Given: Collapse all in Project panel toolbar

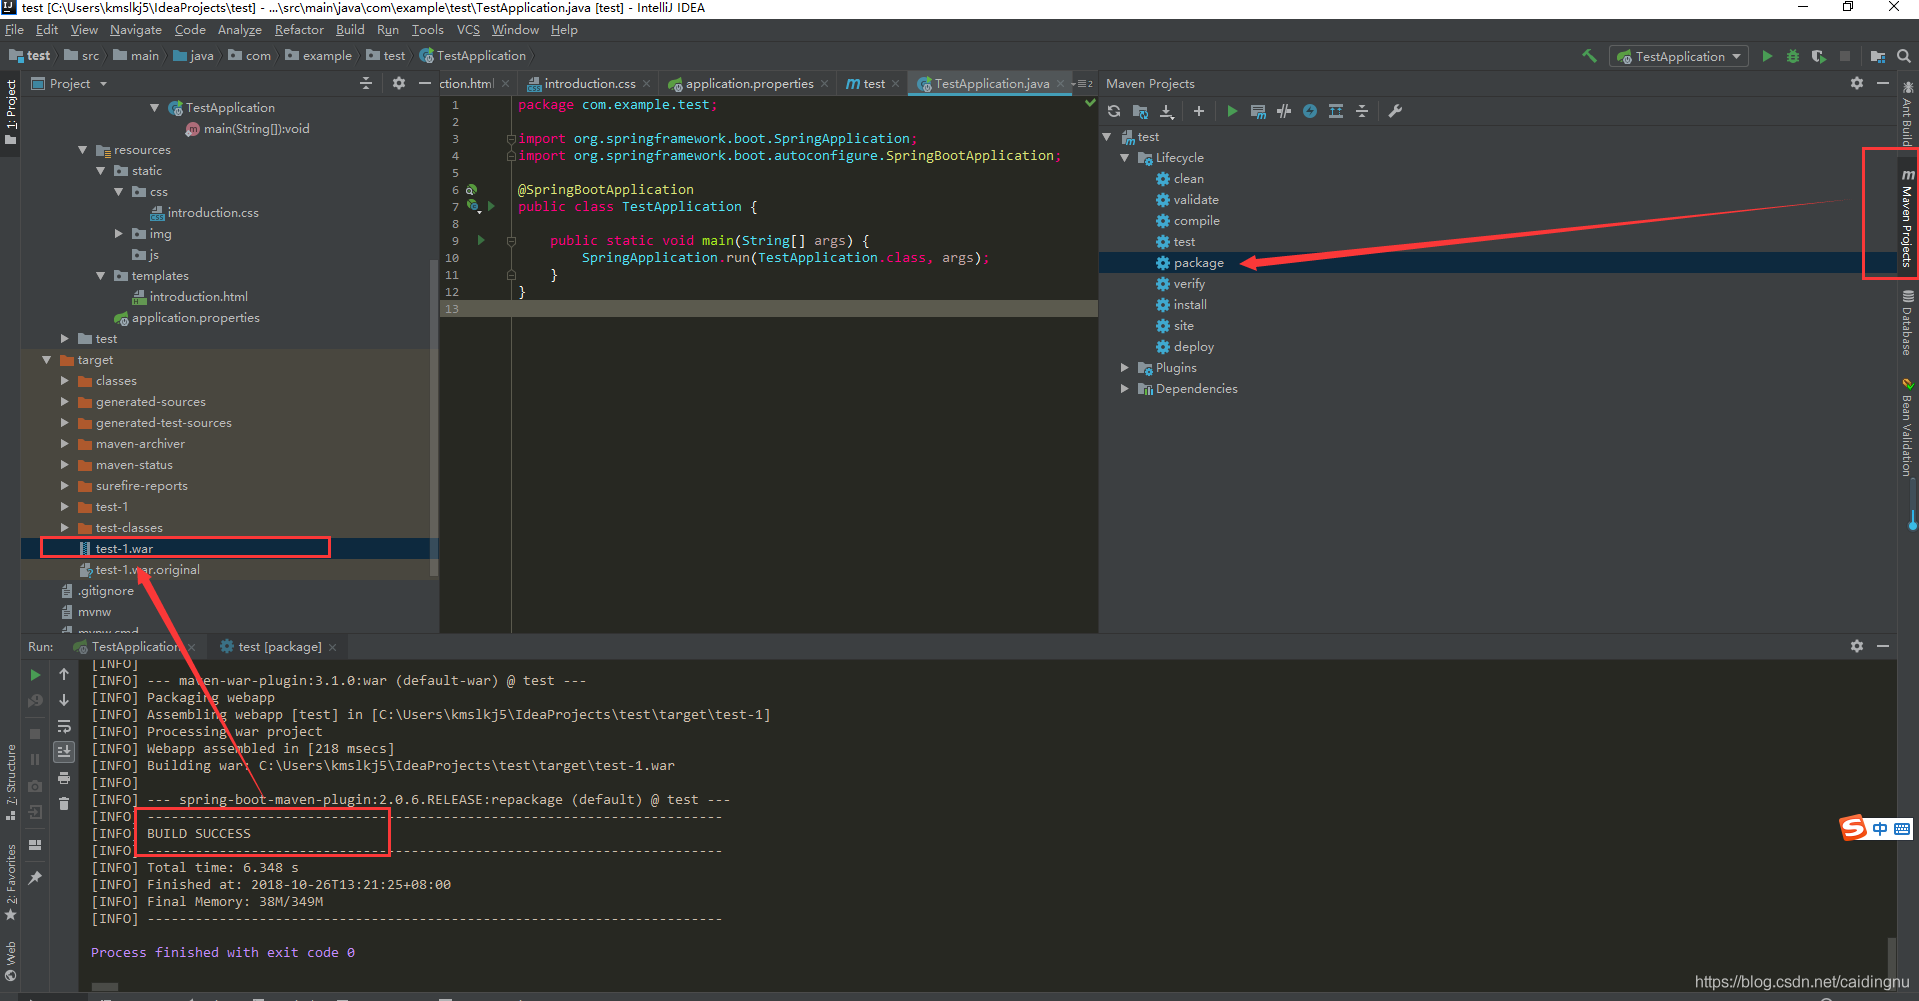Looking at the screenshot, I should (366, 84).
